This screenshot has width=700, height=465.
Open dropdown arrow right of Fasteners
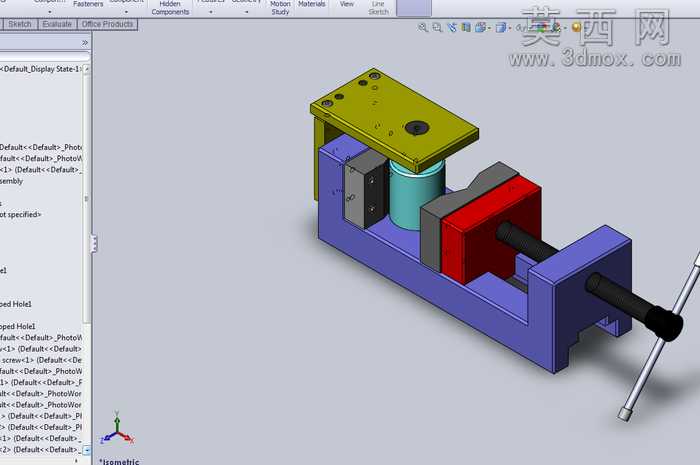[126, 12]
